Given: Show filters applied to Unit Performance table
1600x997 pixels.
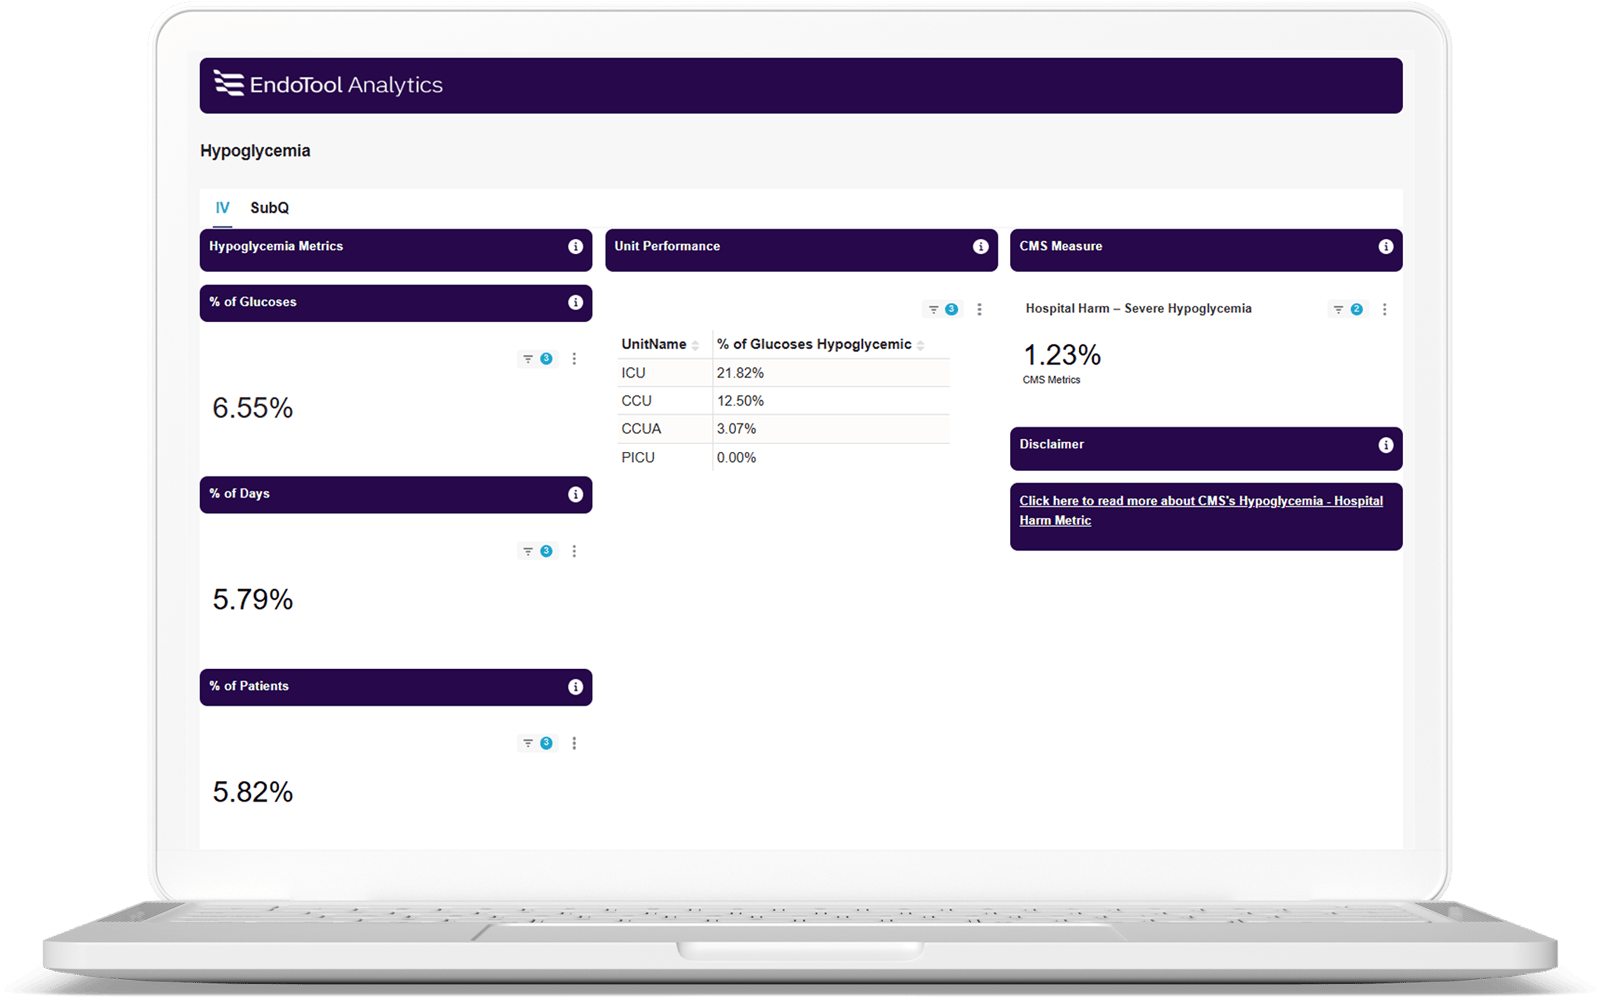Looking at the screenshot, I should [x=942, y=310].
